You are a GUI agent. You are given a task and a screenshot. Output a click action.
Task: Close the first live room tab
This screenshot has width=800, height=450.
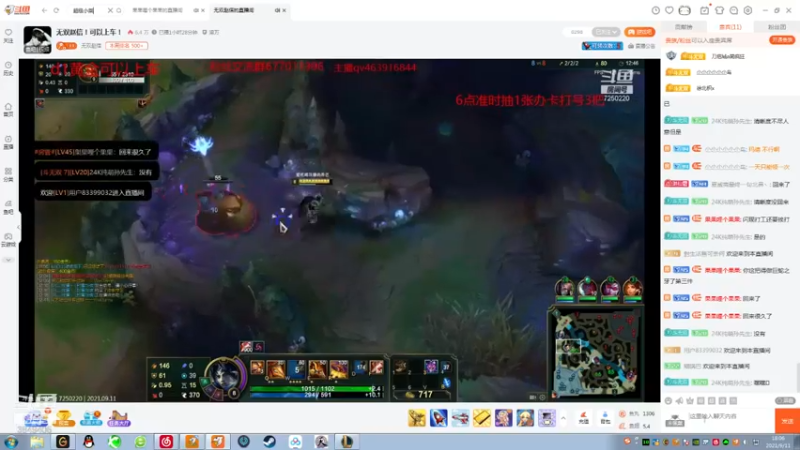tap(203, 10)
